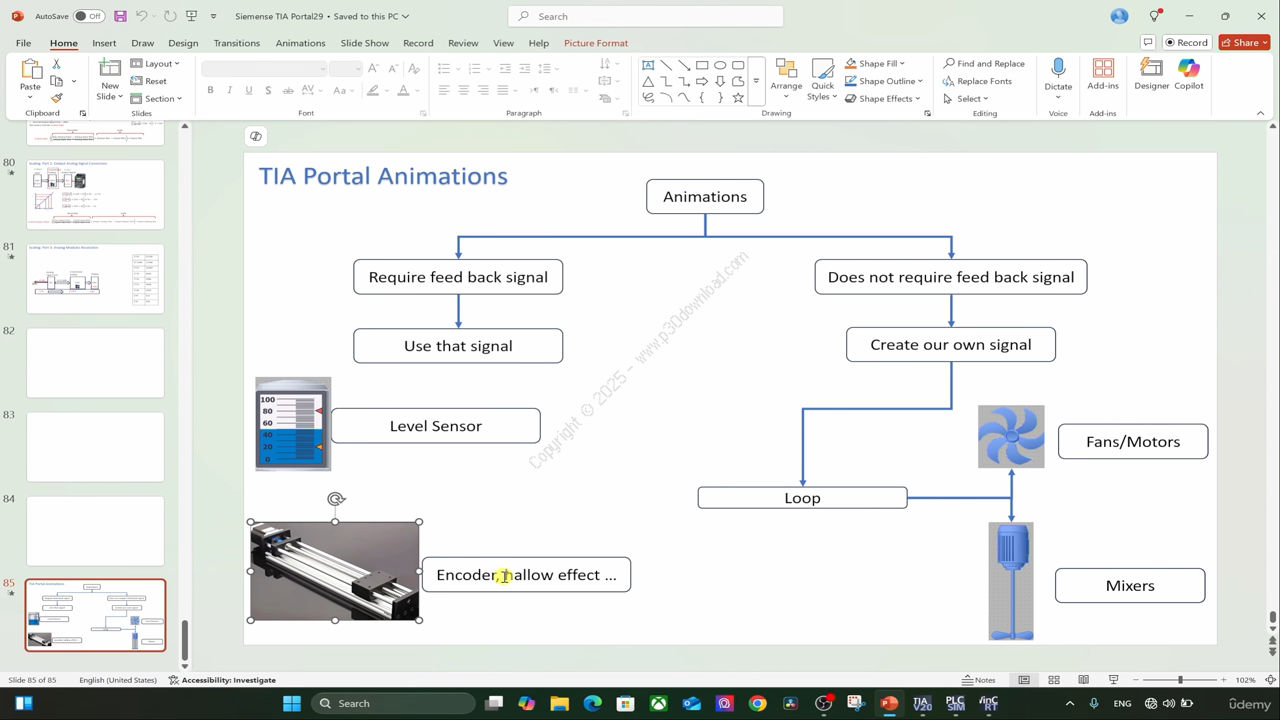Open TIA Portal V20 from taskbar
This screenshot has width=1280, height=720.
(922, 703)
